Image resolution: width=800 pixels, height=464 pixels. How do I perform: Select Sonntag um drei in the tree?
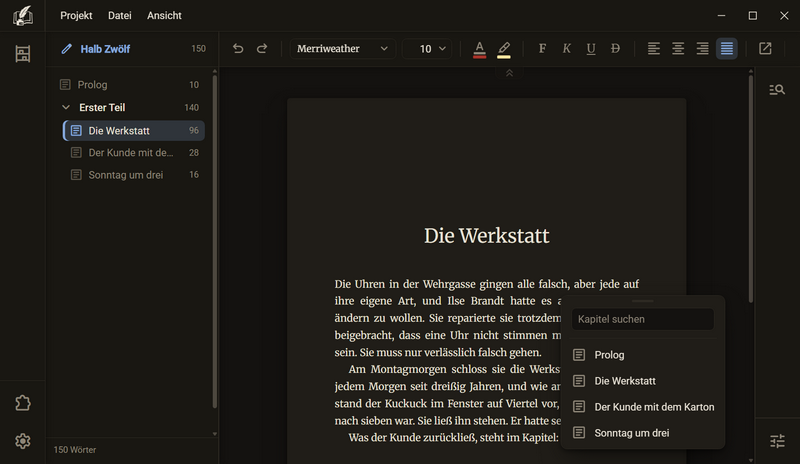coord(134,175)
